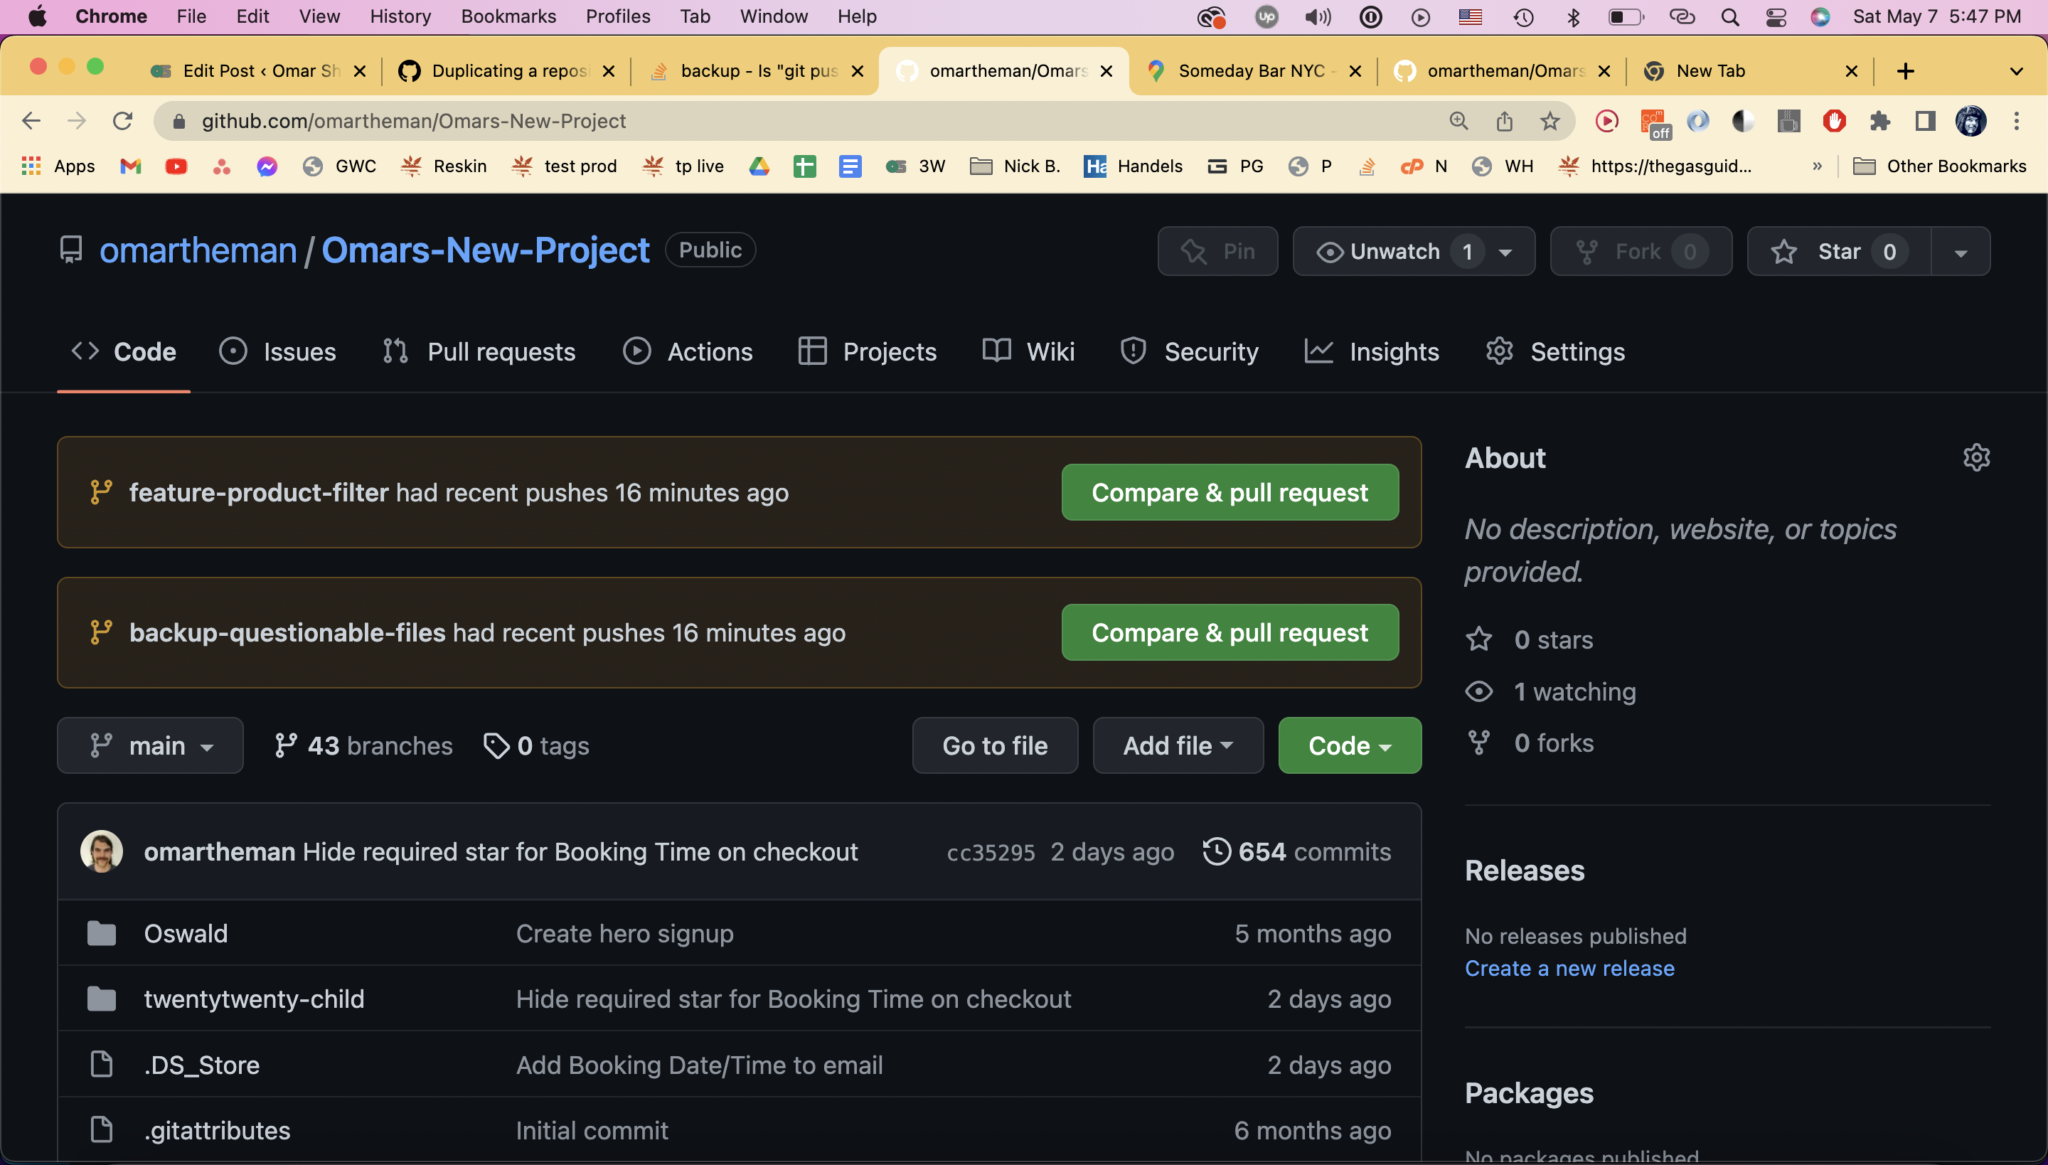This screenshot has height=1165, width=2048.
Task: Pin the repository
Action: (x=1217, y=251)
